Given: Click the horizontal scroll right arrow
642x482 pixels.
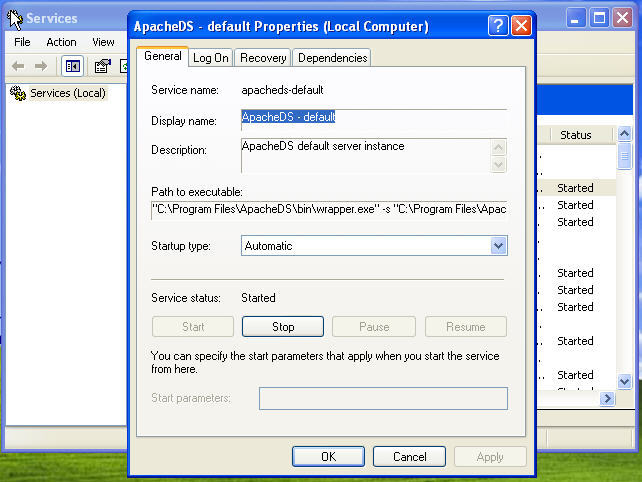Looking at the screenshot, I should tap(608, 398).
